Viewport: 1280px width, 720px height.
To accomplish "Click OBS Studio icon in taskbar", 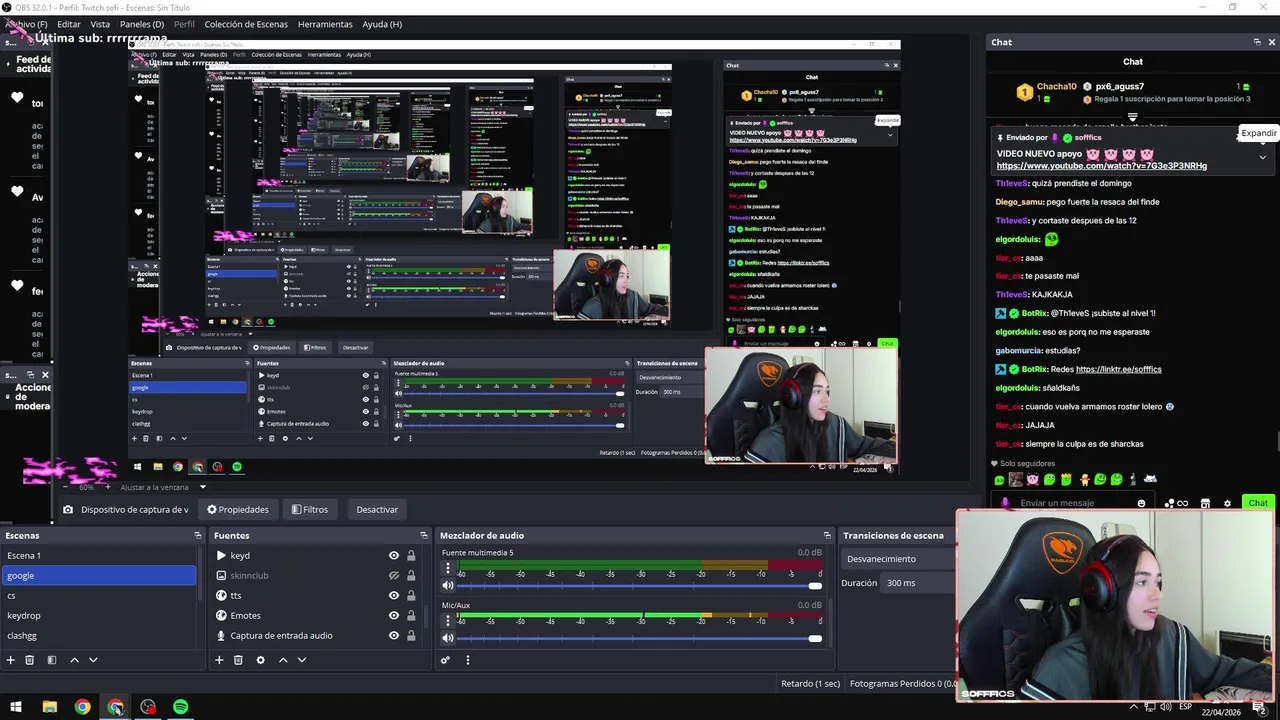I will point(148,707).
